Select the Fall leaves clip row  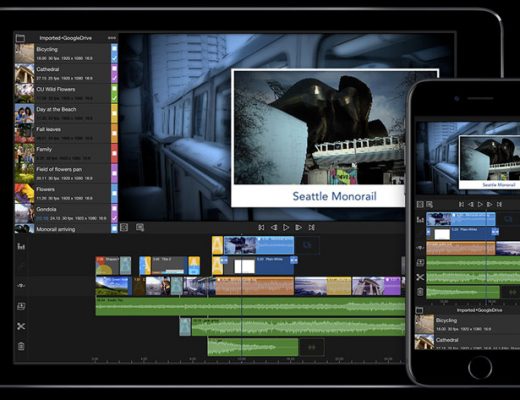[66, 133]
